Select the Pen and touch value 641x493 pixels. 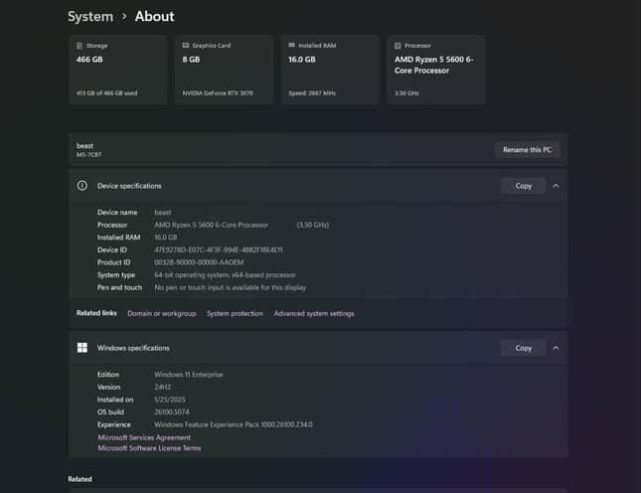pos(230,287)
